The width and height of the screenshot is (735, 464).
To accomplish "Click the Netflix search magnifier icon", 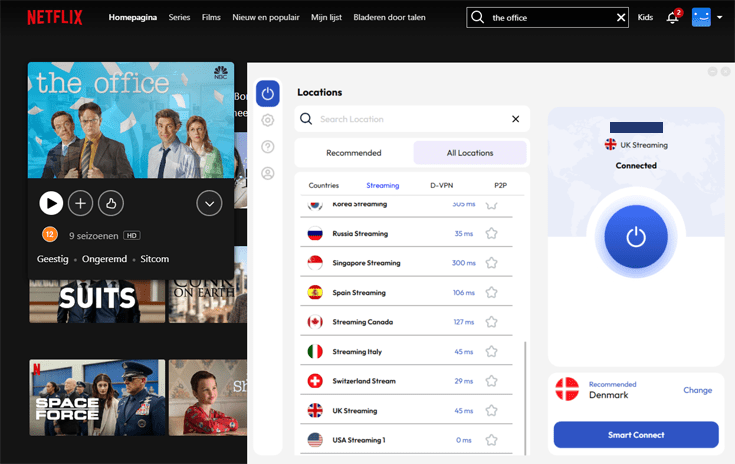I will (x=477, y=17).
